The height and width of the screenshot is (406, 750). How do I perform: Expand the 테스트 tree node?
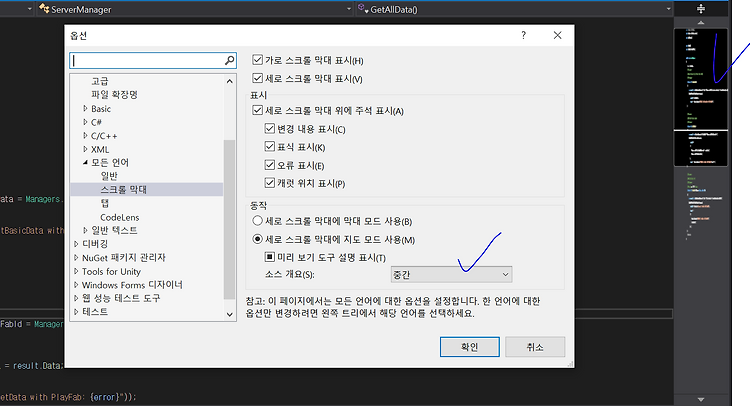[x=76, y=312]
